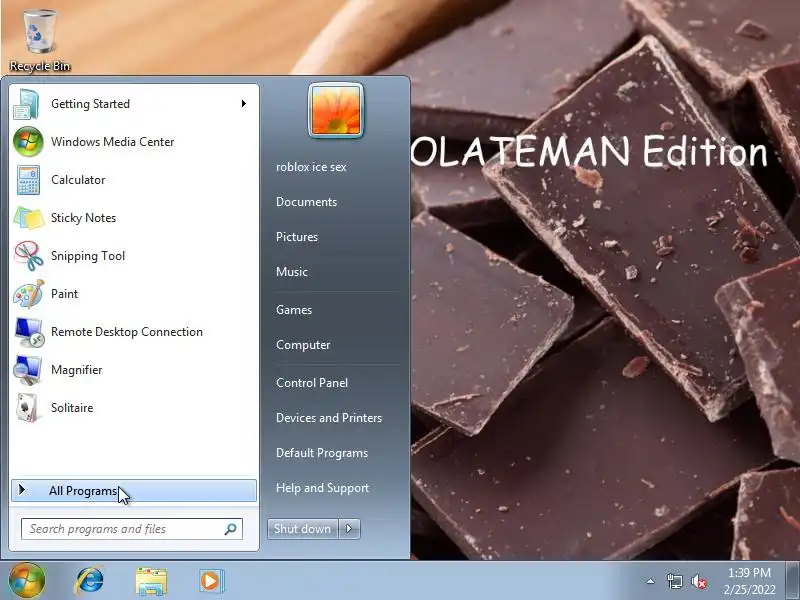
Task: Click the muted volume tray icon
Action: 698,581
